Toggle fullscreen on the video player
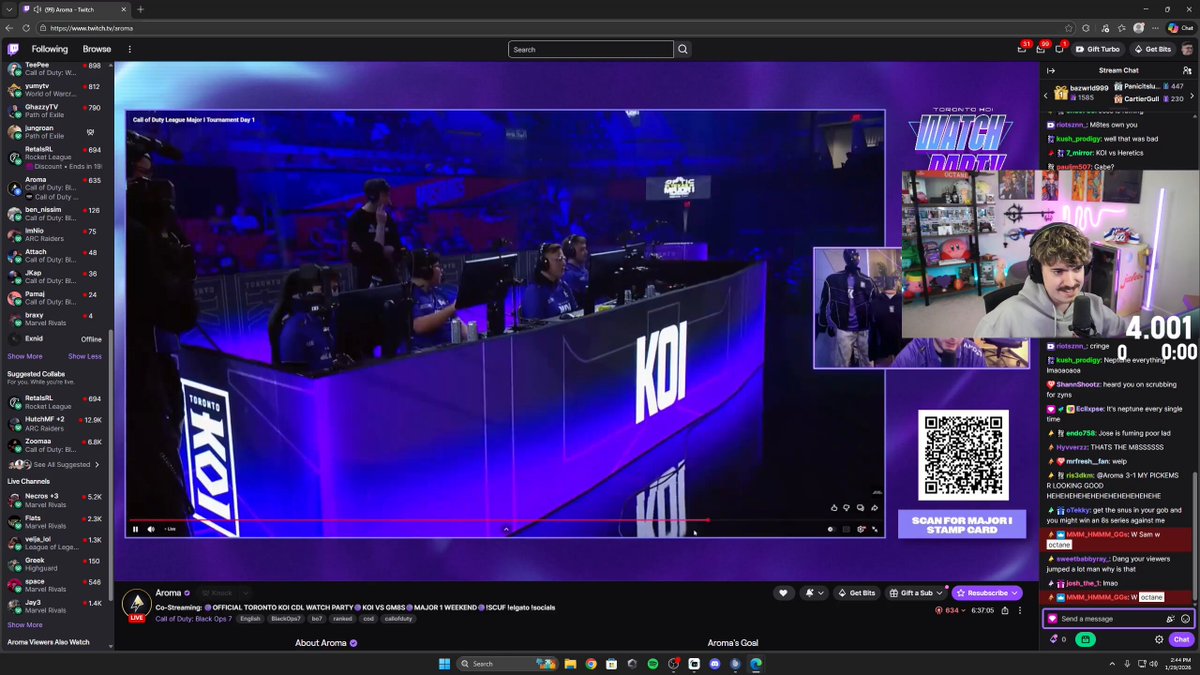This screenshot has height=675, width=1200. [x=875, y=529]
